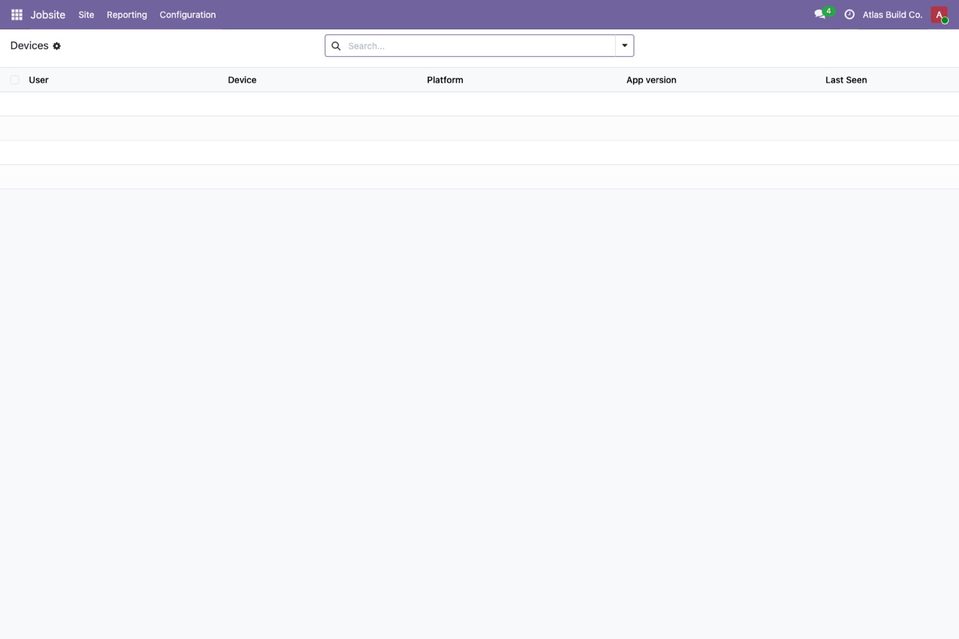Open the activities clock icon

[x=850, y=15]
